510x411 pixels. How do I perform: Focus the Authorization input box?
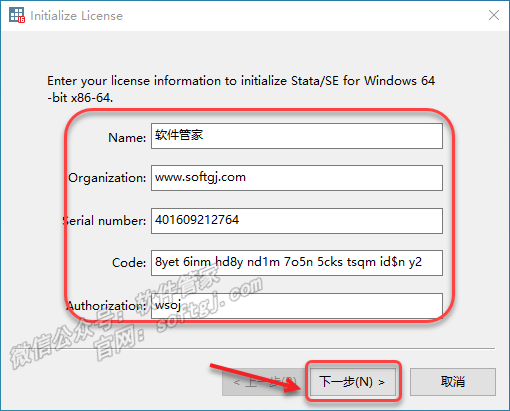coord(297,306)
